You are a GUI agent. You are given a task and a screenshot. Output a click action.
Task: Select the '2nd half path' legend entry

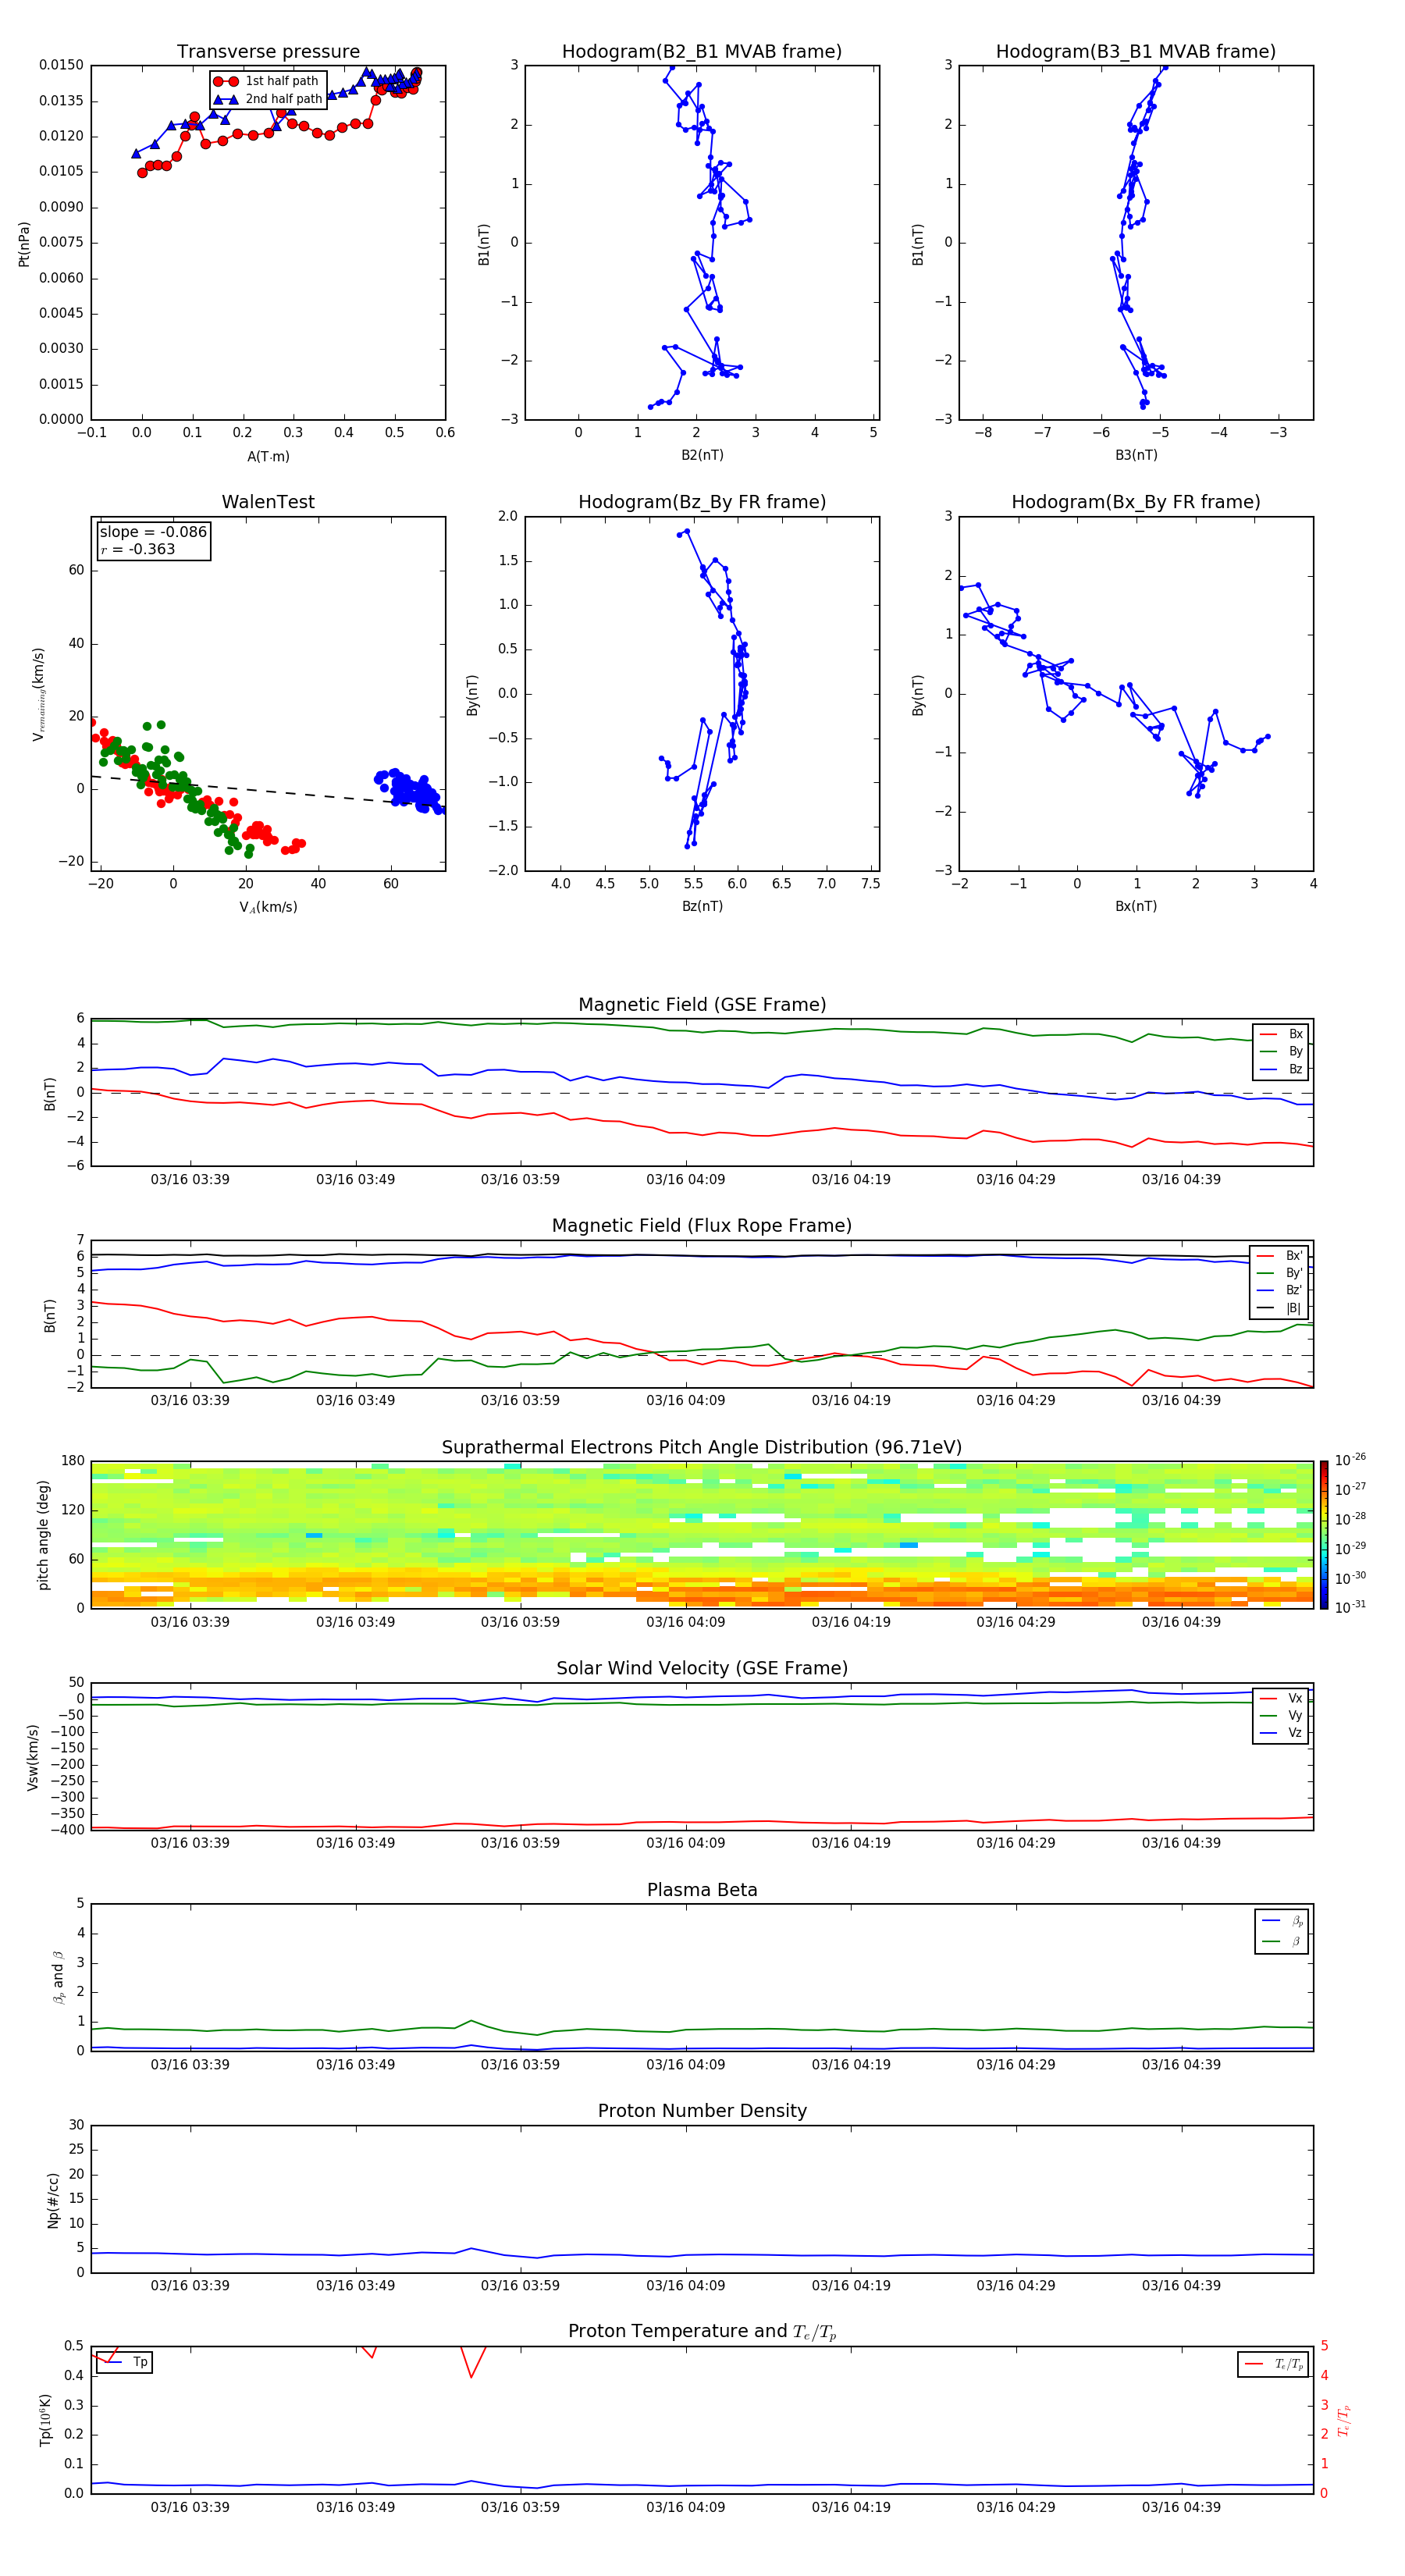click(x=268, y=99)
